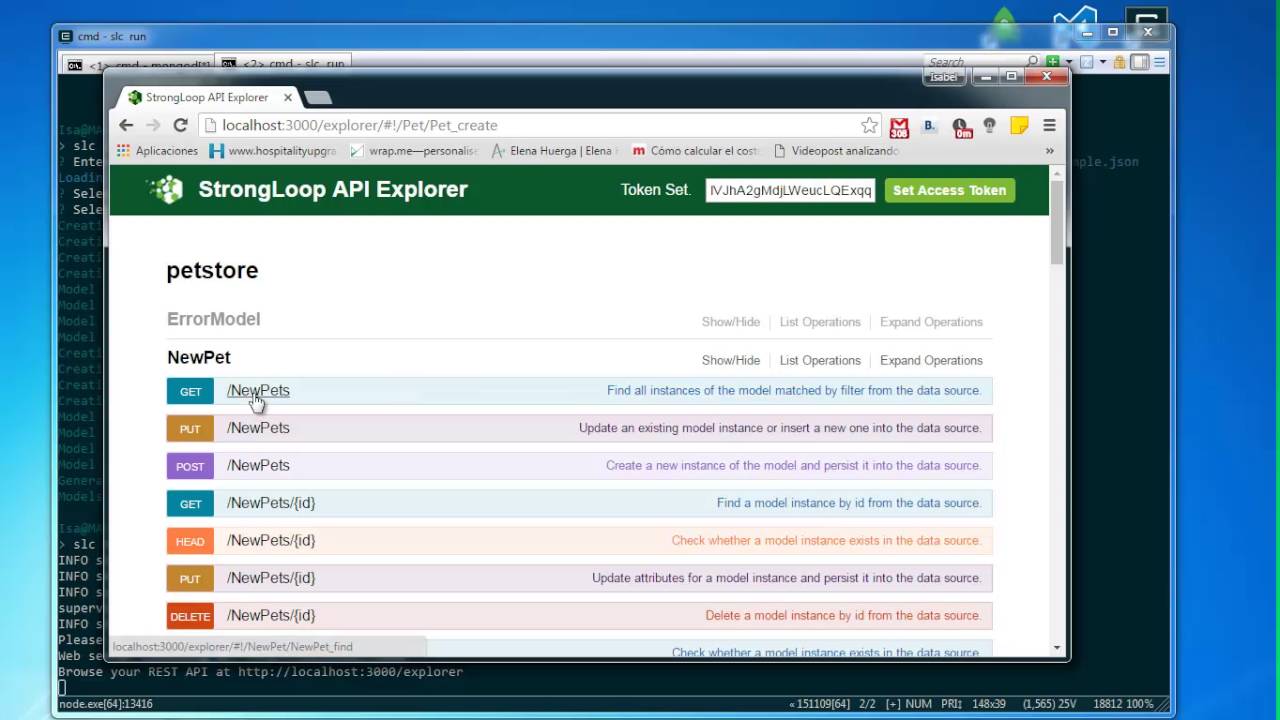This screenshot has width=1280, height=720.
Task: Close the StrongLoop API Explorer tab
Action: 288,97
